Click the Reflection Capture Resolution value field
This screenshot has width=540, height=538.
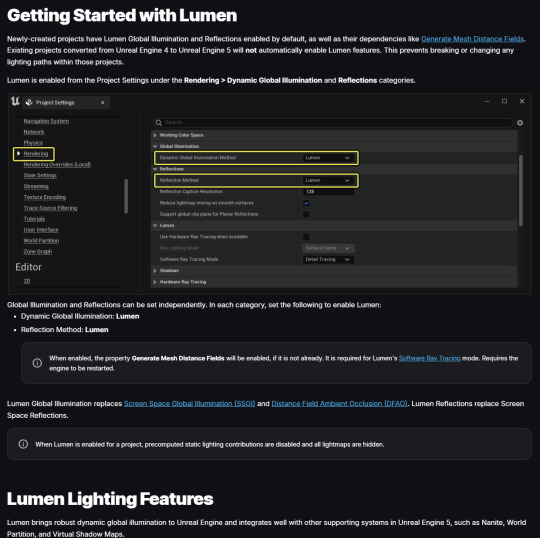click(x=328, y=192)
